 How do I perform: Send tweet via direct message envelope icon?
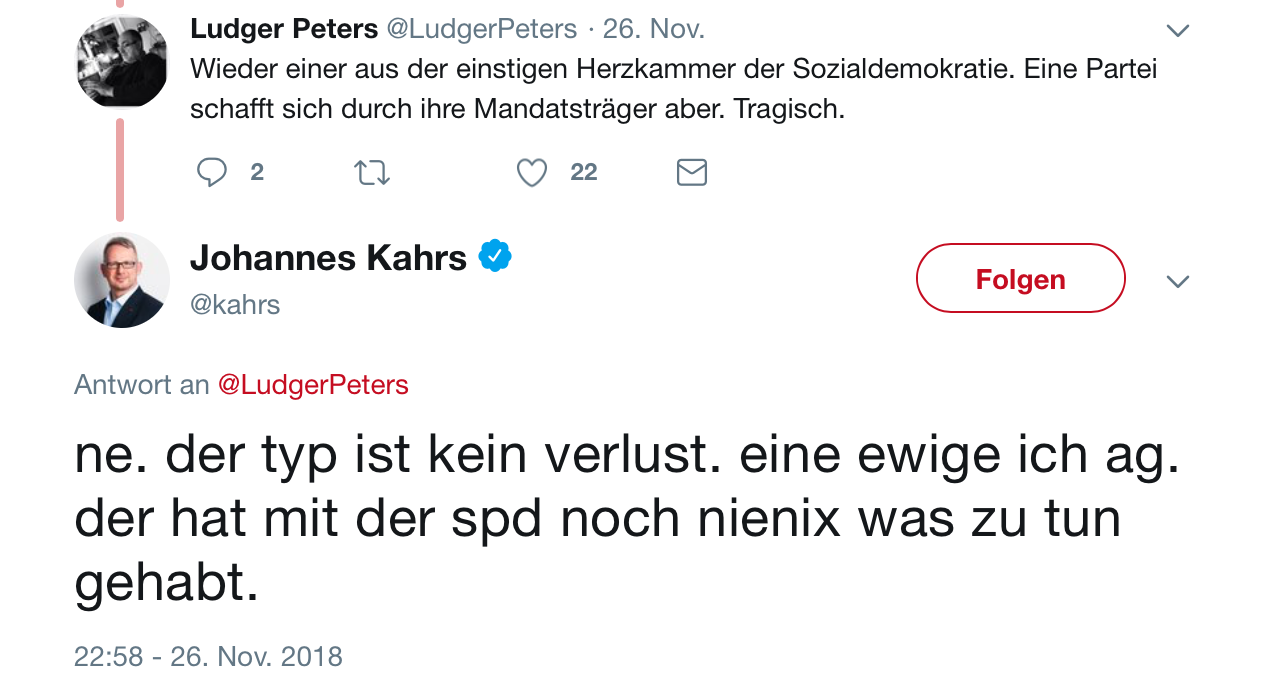692,173
